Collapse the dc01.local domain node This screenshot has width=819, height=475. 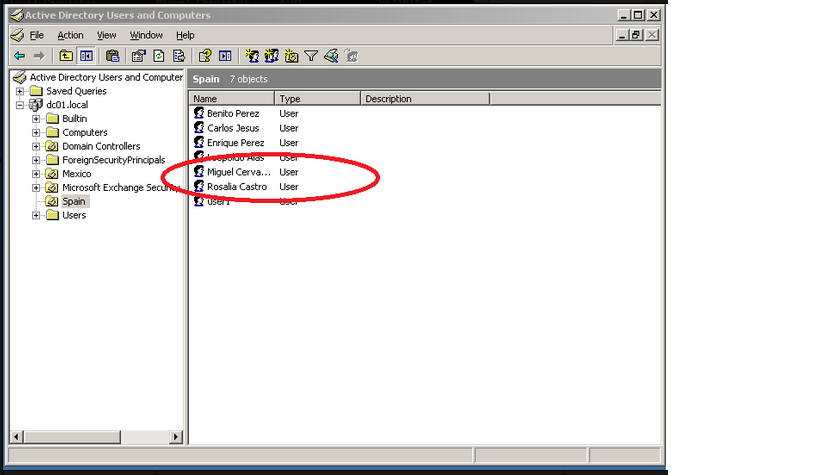[x=20, y=105]
